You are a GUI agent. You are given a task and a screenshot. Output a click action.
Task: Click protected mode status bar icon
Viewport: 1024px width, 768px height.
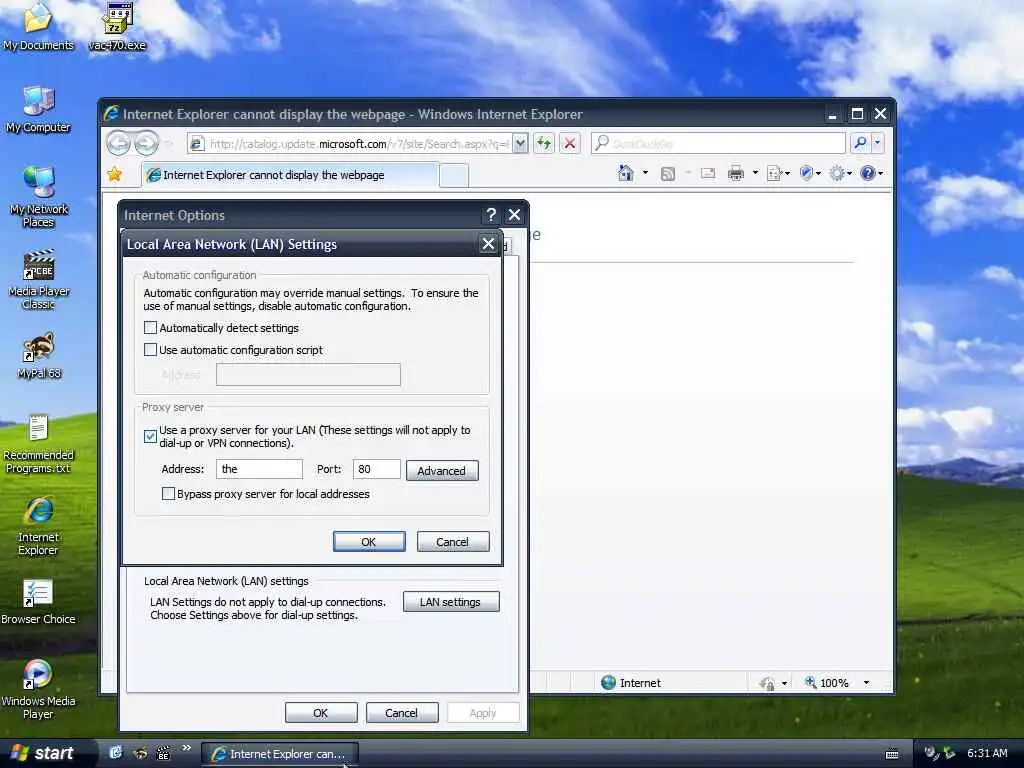(767, 683)
